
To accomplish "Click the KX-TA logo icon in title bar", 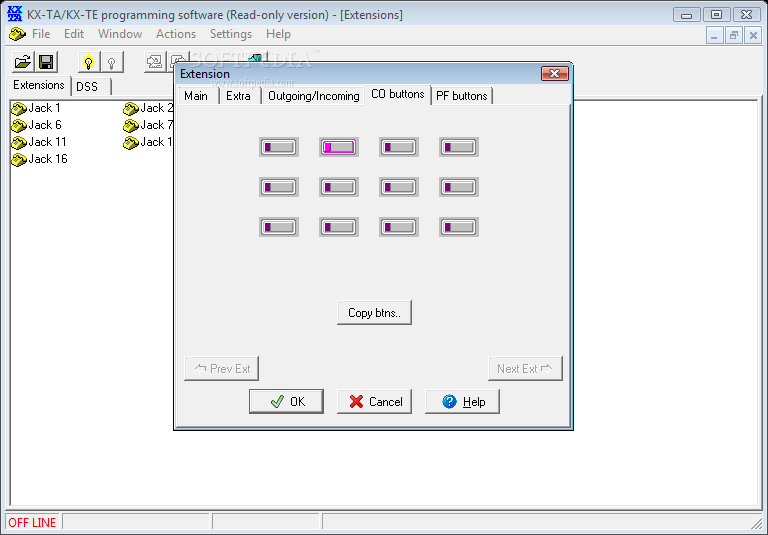I will pos(15,14).
